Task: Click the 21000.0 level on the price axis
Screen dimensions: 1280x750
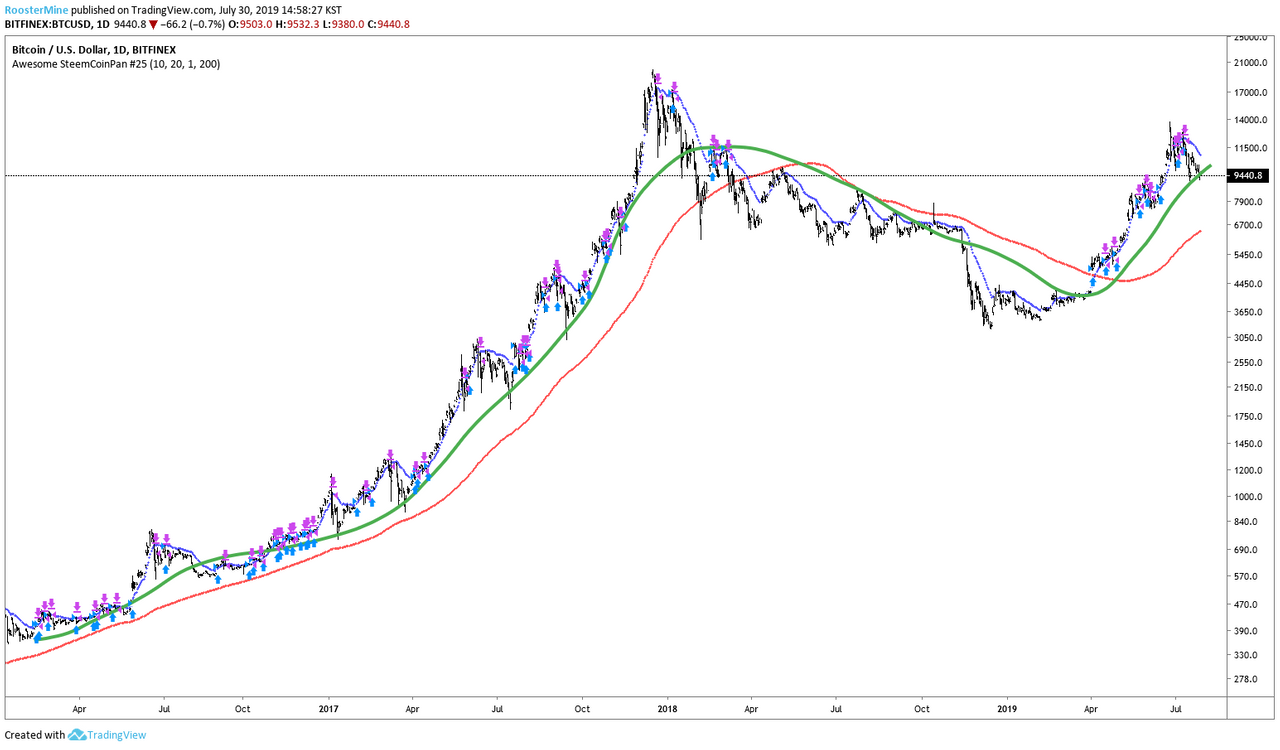Action: coord(1252,63)
